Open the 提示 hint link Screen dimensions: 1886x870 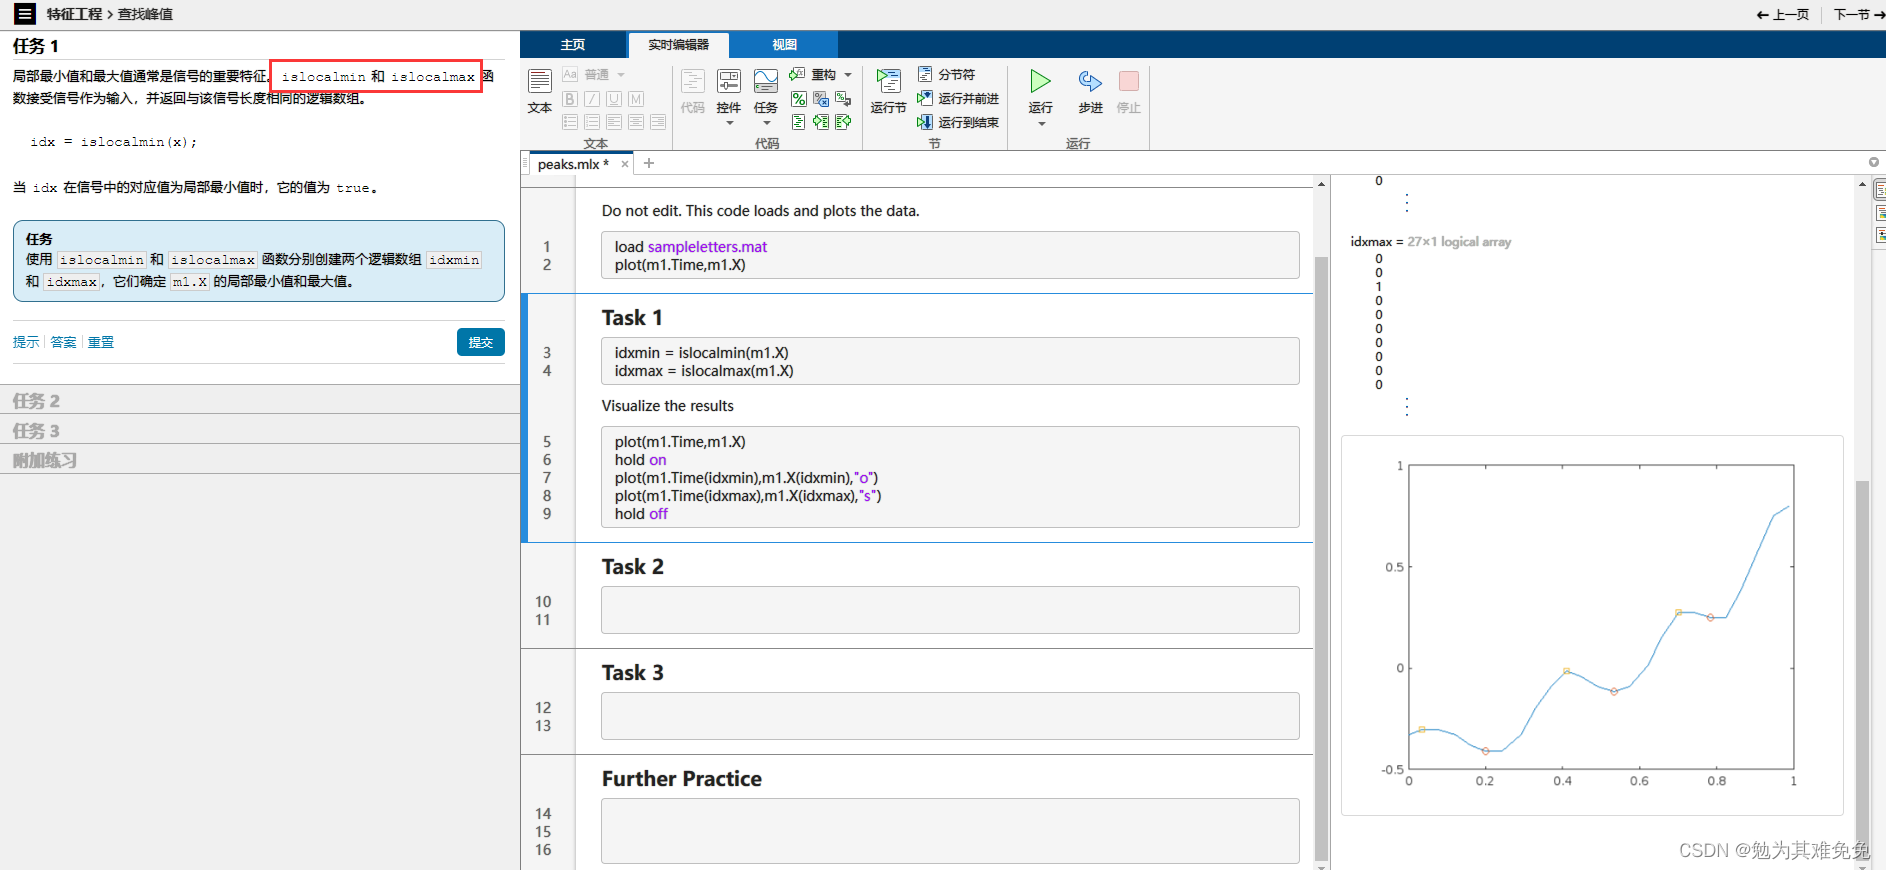pyautogui.click(x=26, y=342)
